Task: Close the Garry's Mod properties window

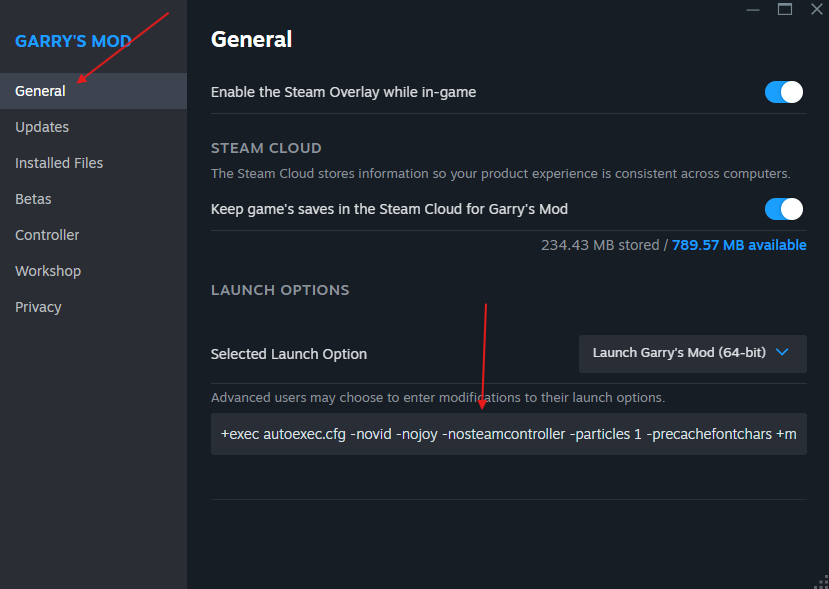Action: click(816, 9)
